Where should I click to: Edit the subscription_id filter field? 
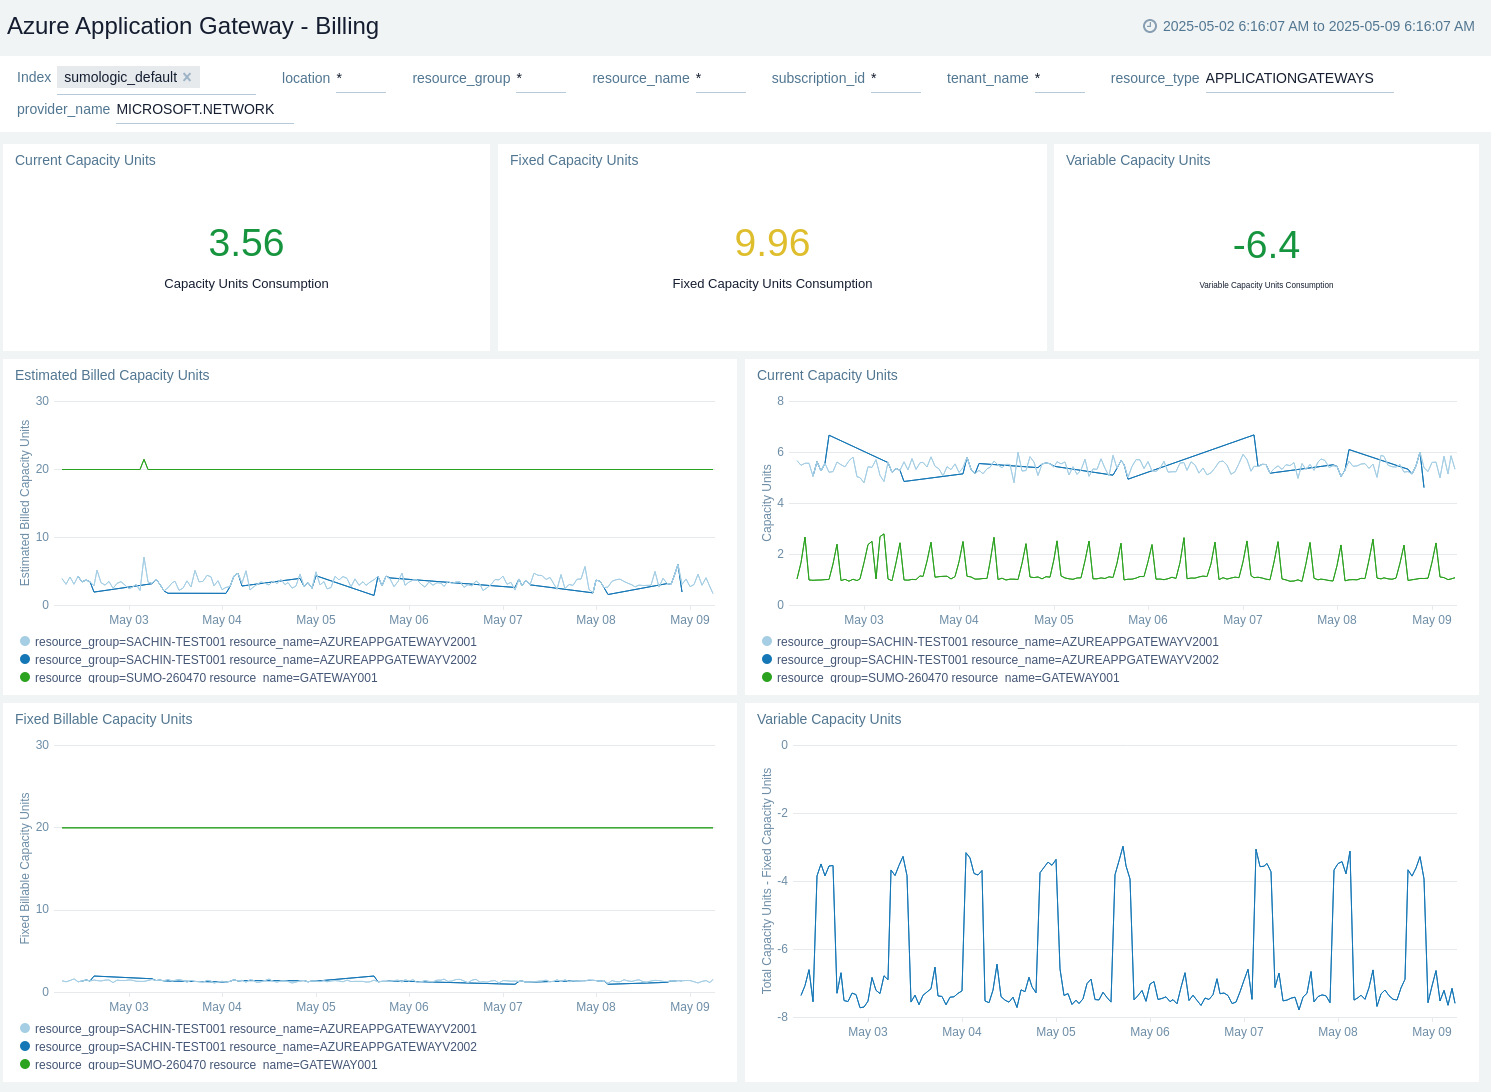click(x=896, y=78)
